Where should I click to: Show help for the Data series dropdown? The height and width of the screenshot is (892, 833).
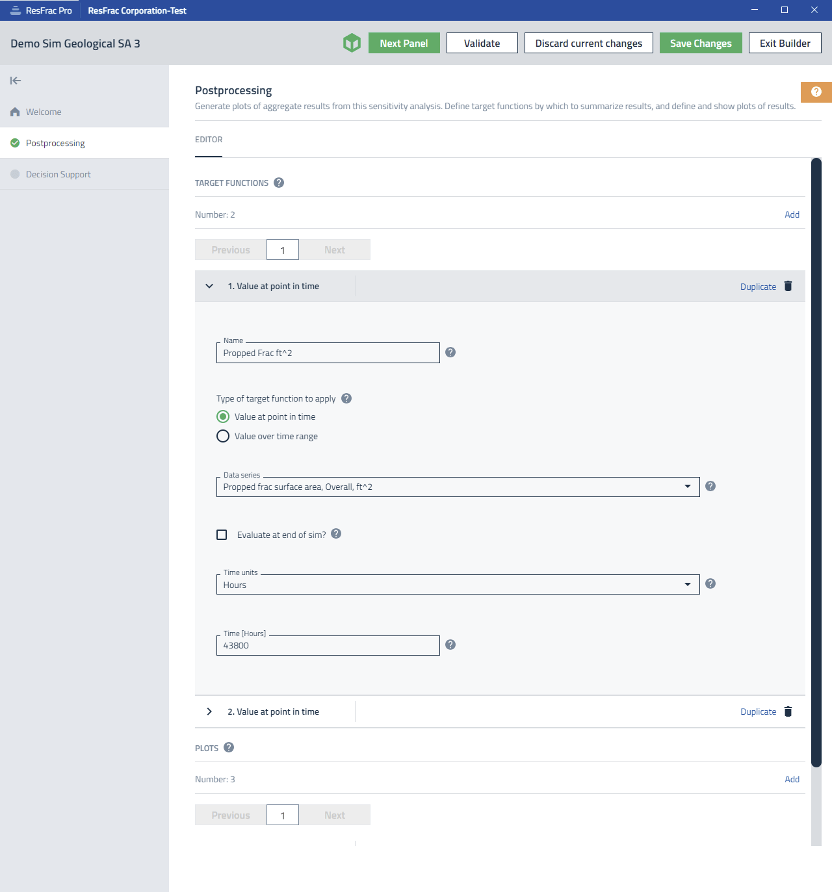pyautogui.click(x=710, y=486)
